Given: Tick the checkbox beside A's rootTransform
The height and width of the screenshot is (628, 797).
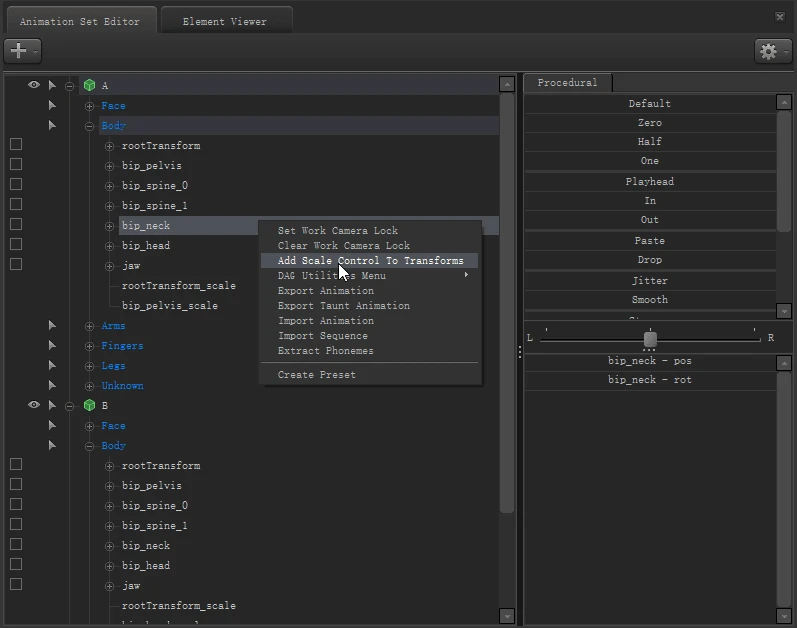Looking at the screenshot, I should pyautogui.click(x=16, y=145).
